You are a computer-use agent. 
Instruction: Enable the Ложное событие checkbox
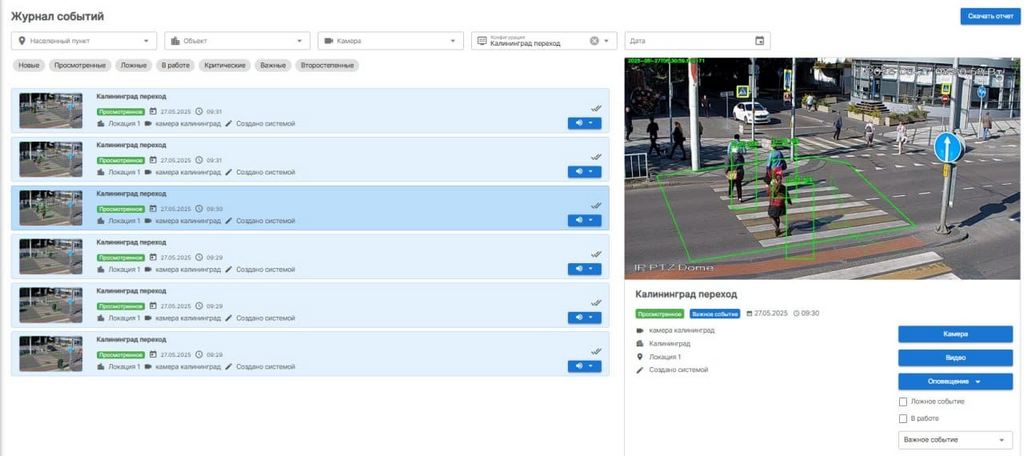click(903, 401)
